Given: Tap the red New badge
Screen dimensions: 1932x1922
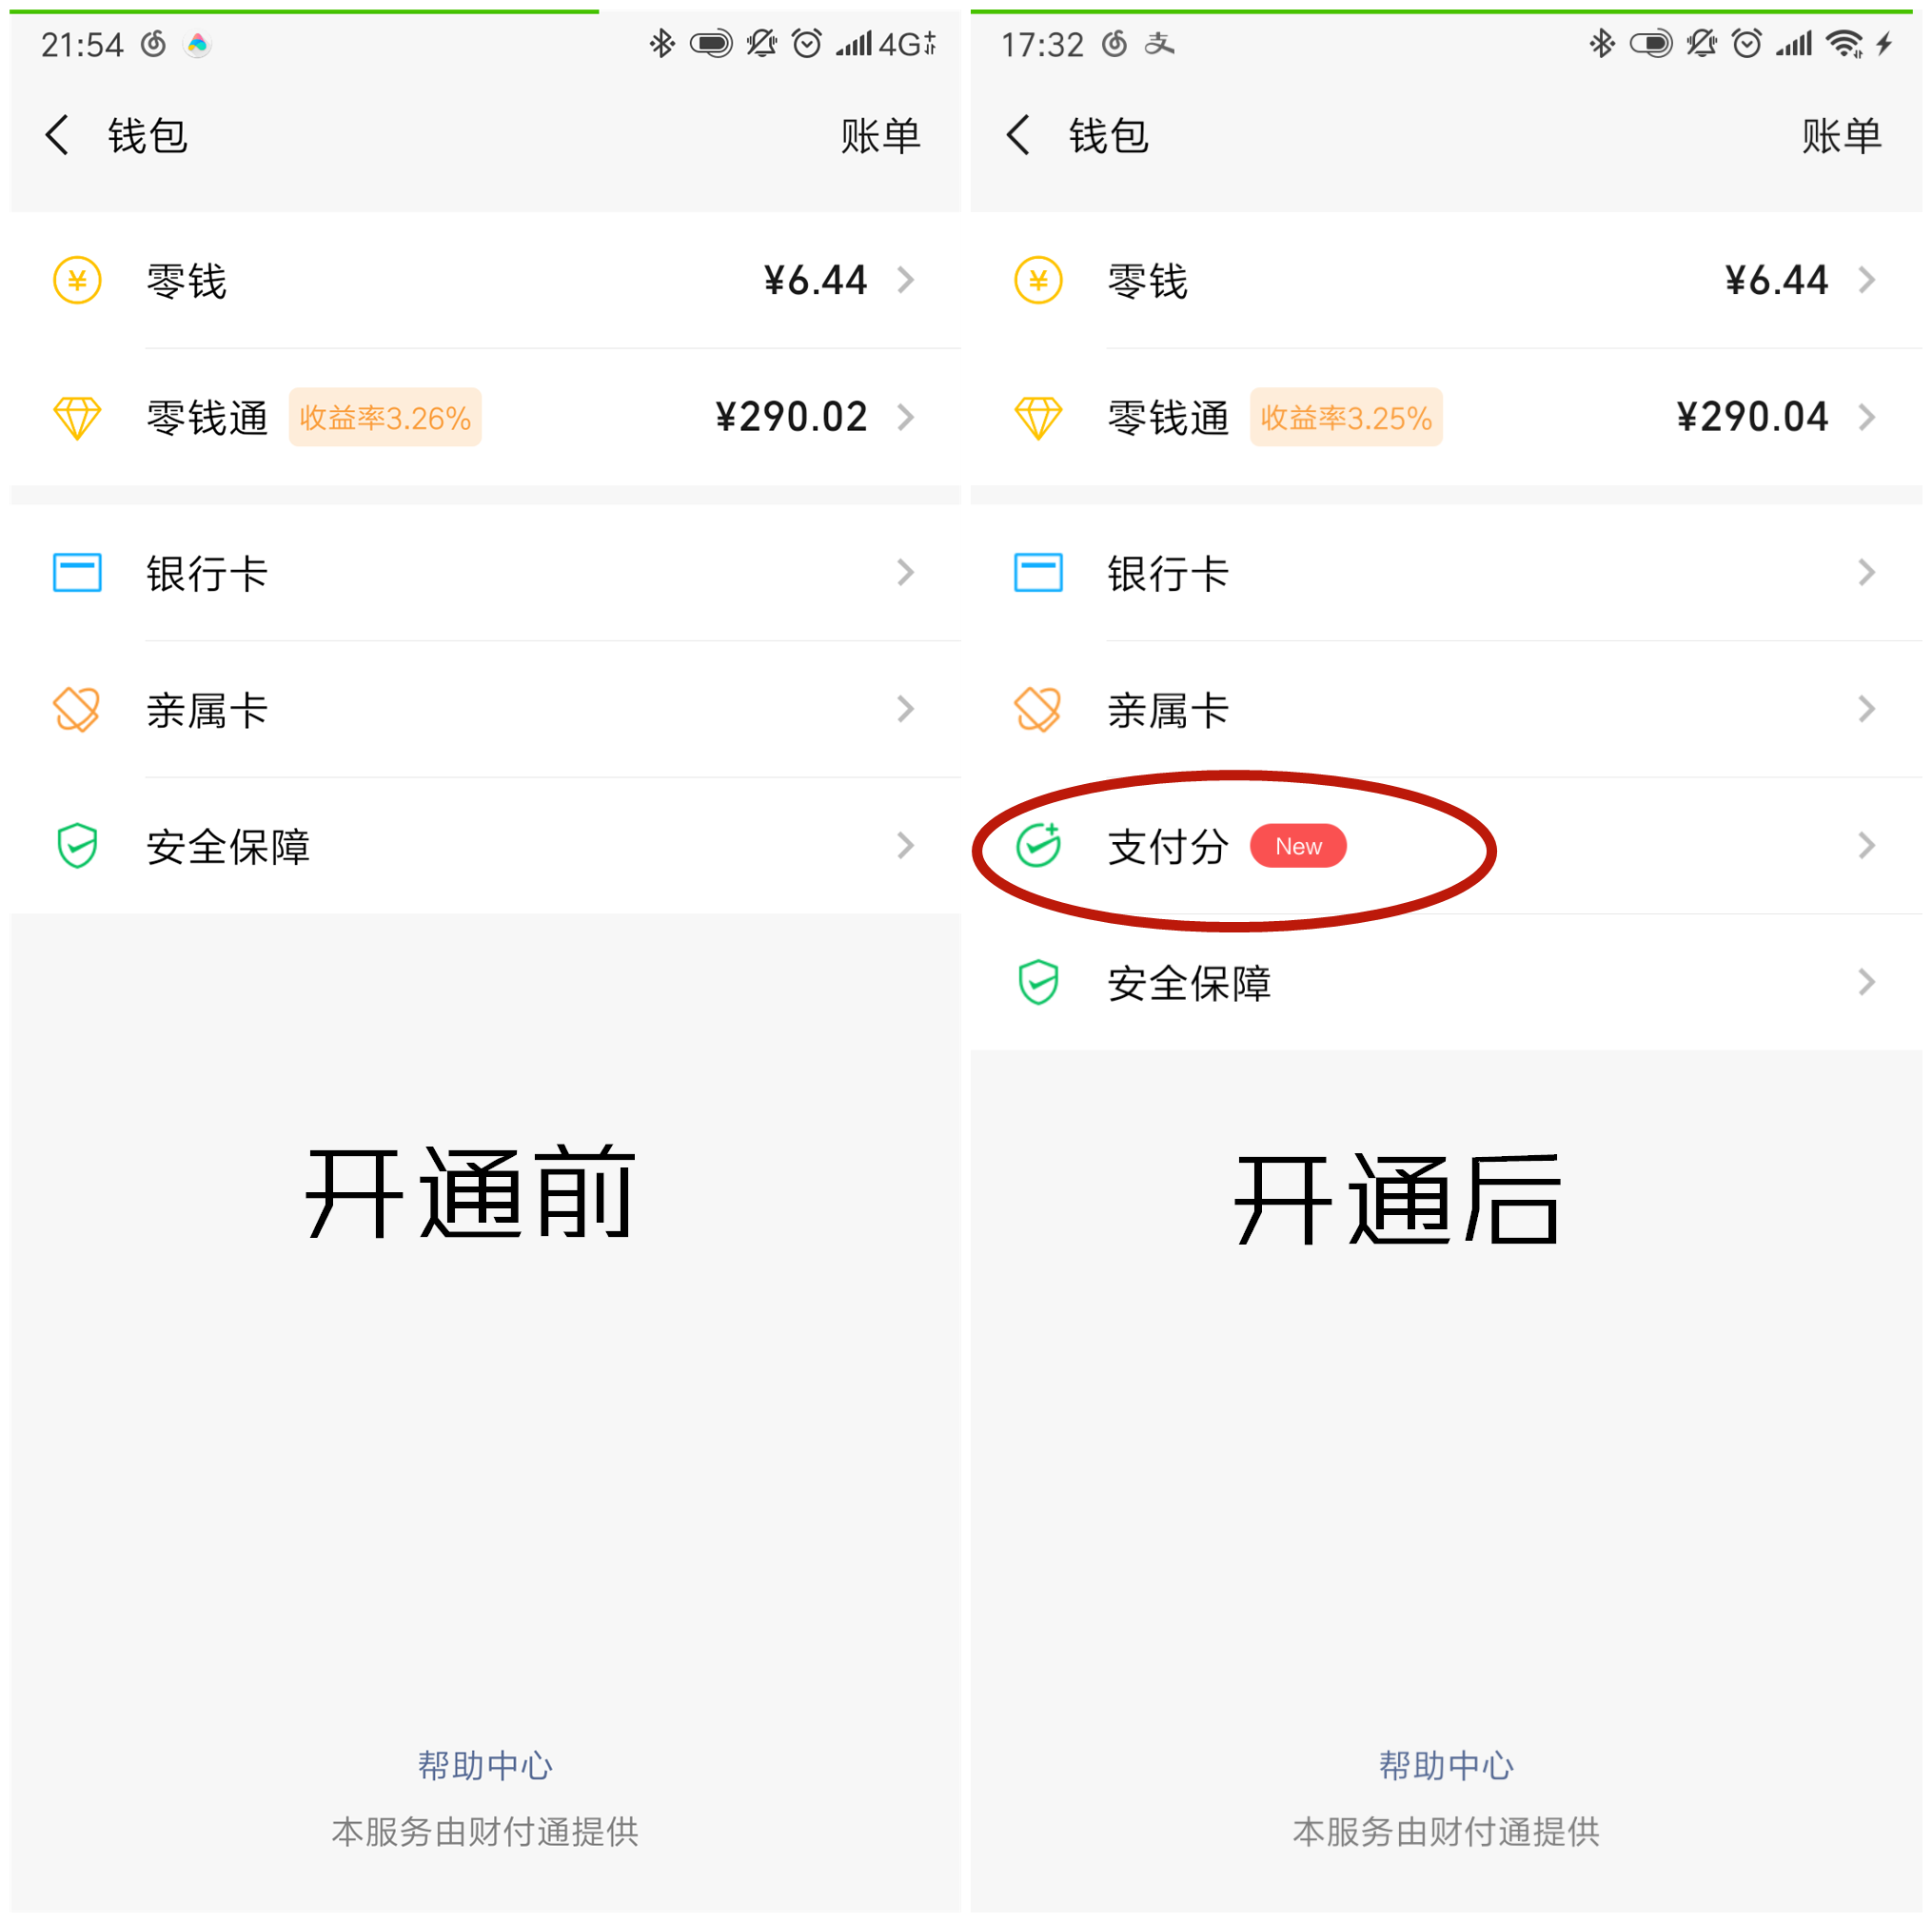Looking at the screenshot, I should (1298, 846).
